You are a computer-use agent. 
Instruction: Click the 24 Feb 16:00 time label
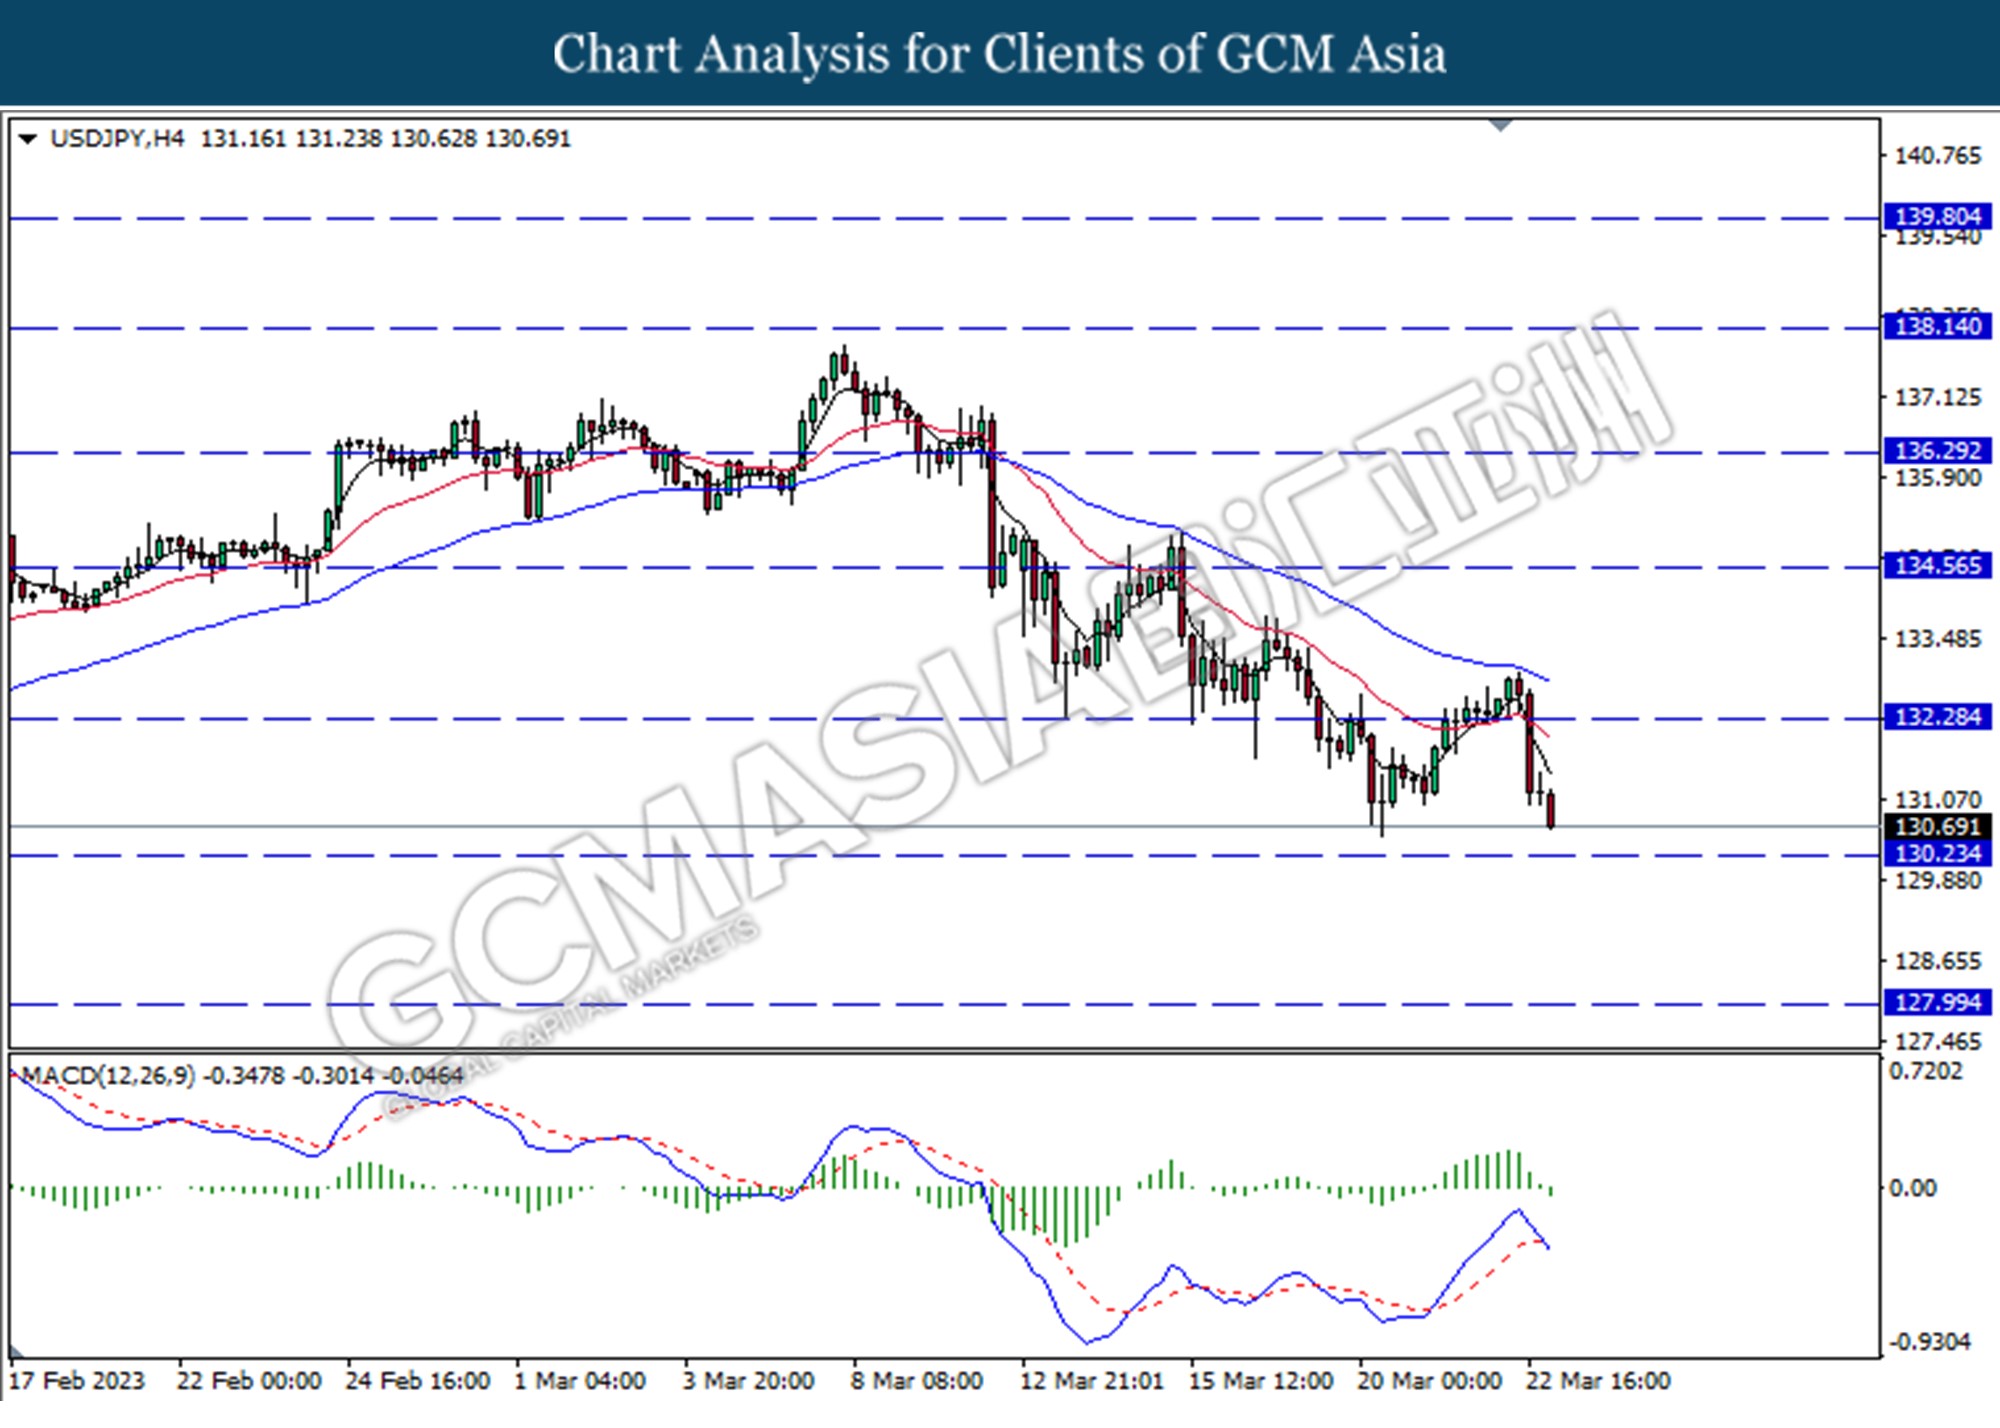coord(418,1381)
